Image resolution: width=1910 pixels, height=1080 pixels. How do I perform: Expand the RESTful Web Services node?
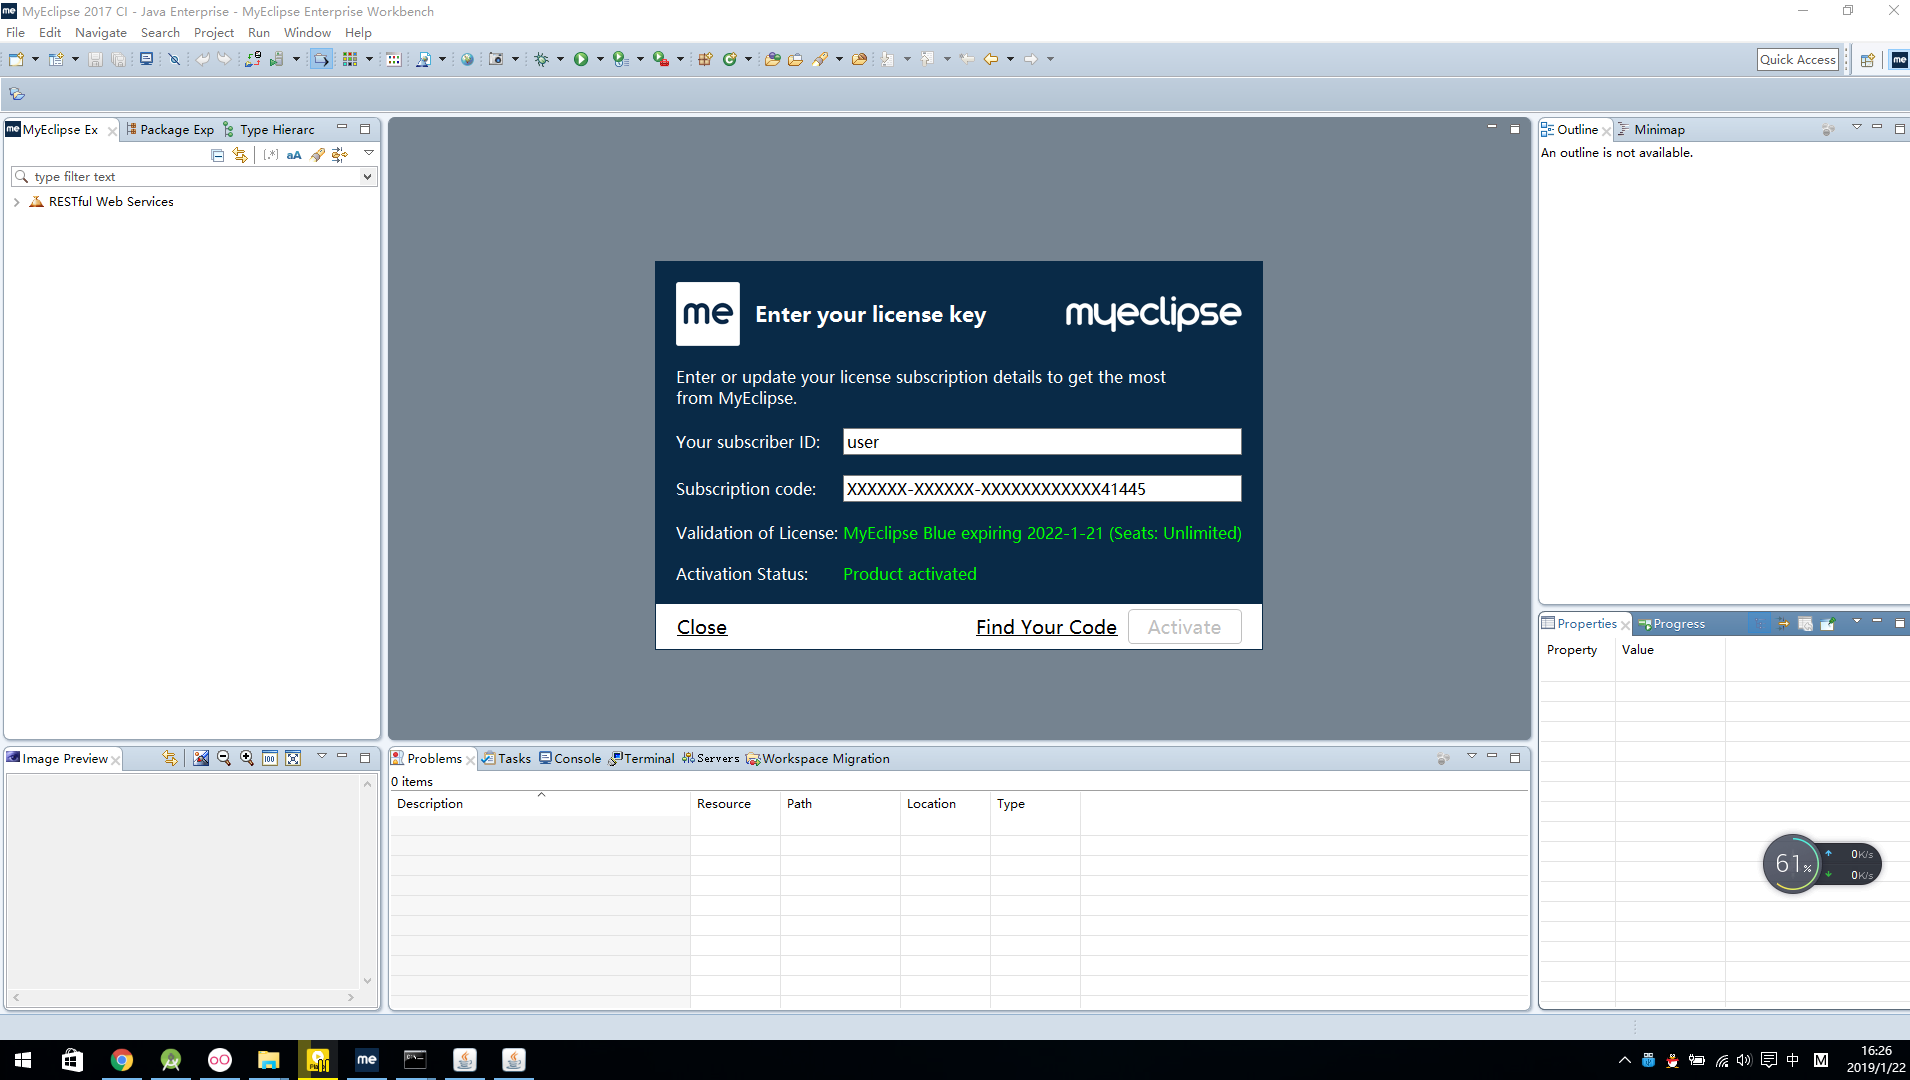[x=16, y=202]
